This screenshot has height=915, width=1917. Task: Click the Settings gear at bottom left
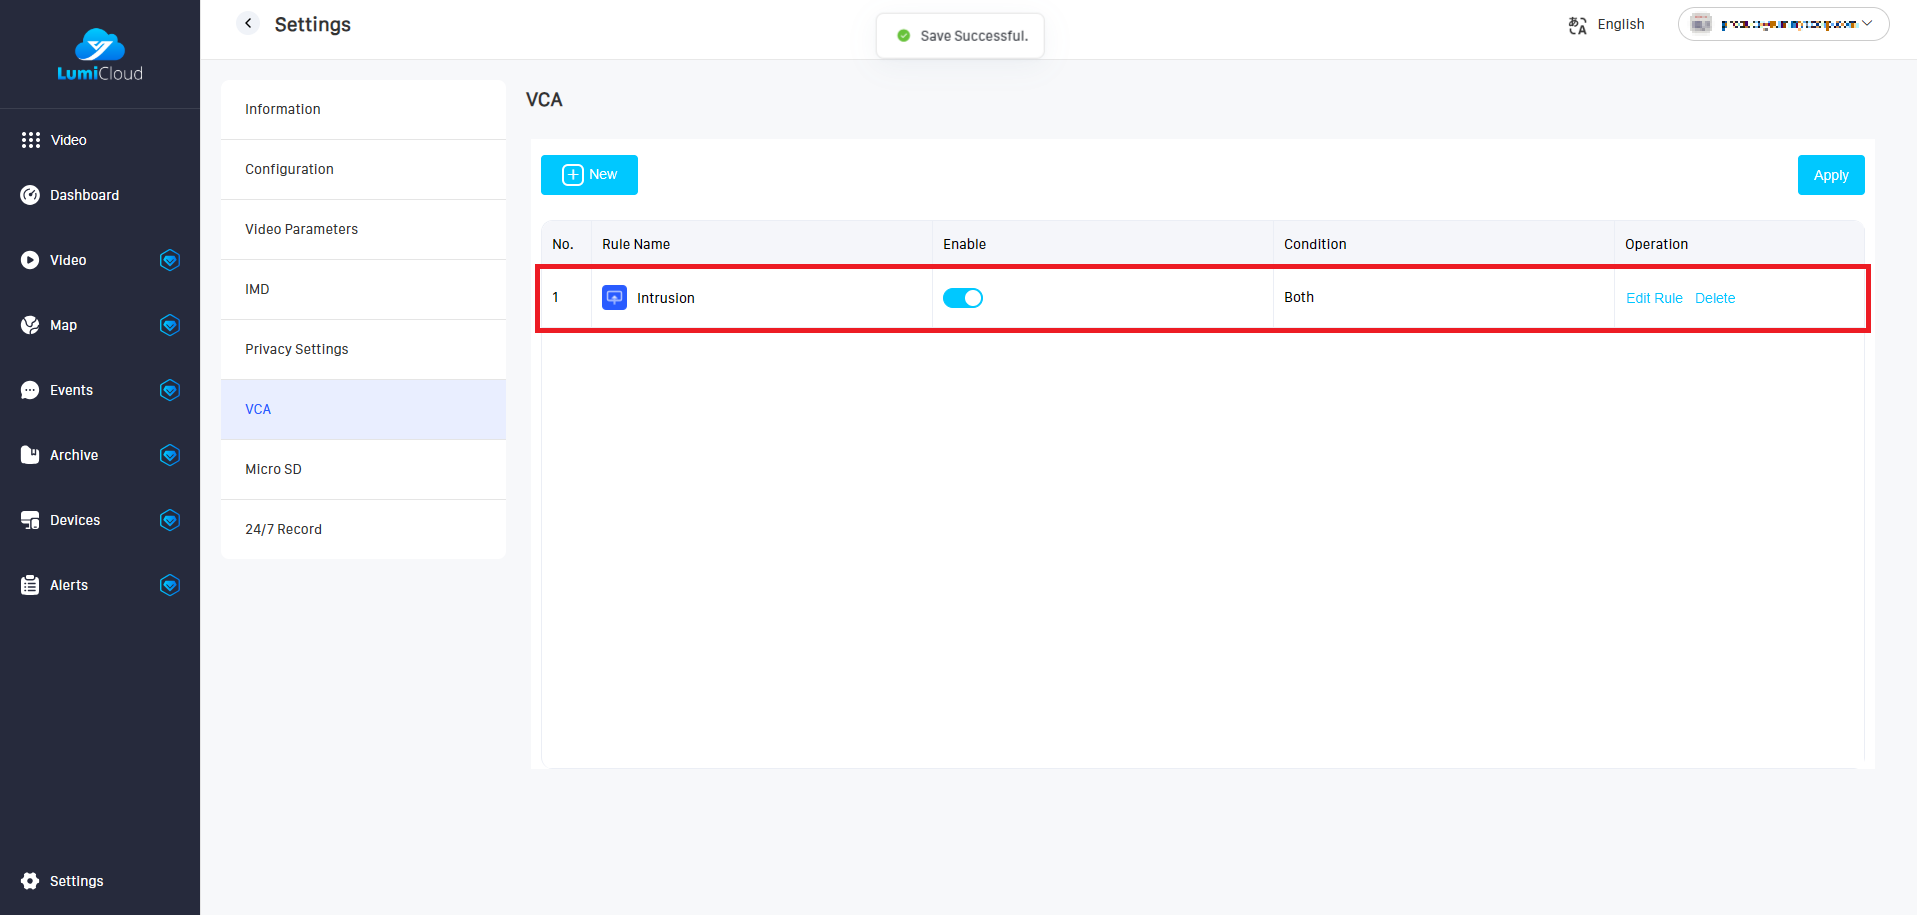(30, 881)
